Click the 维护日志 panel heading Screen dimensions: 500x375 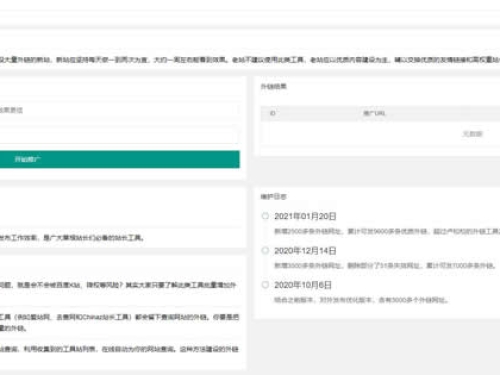273,197
